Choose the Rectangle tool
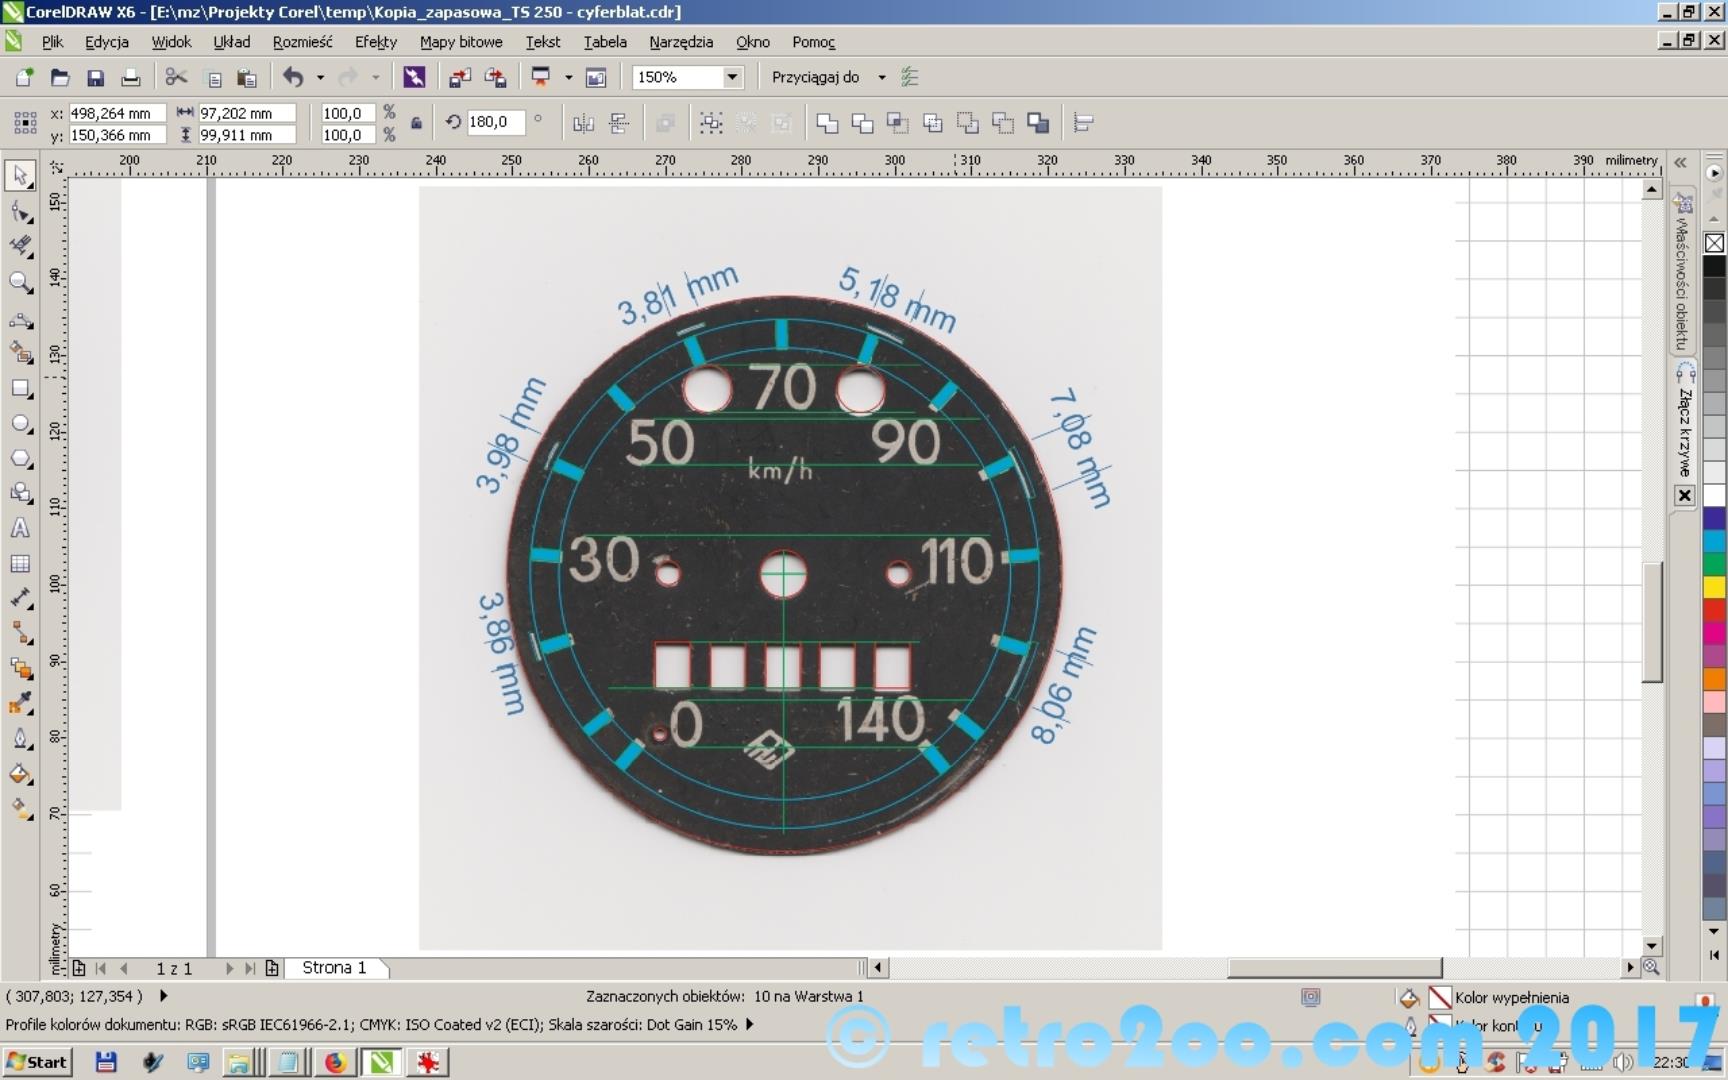The width and height of the screenshot is (1728, 1080). coord(20,389)
